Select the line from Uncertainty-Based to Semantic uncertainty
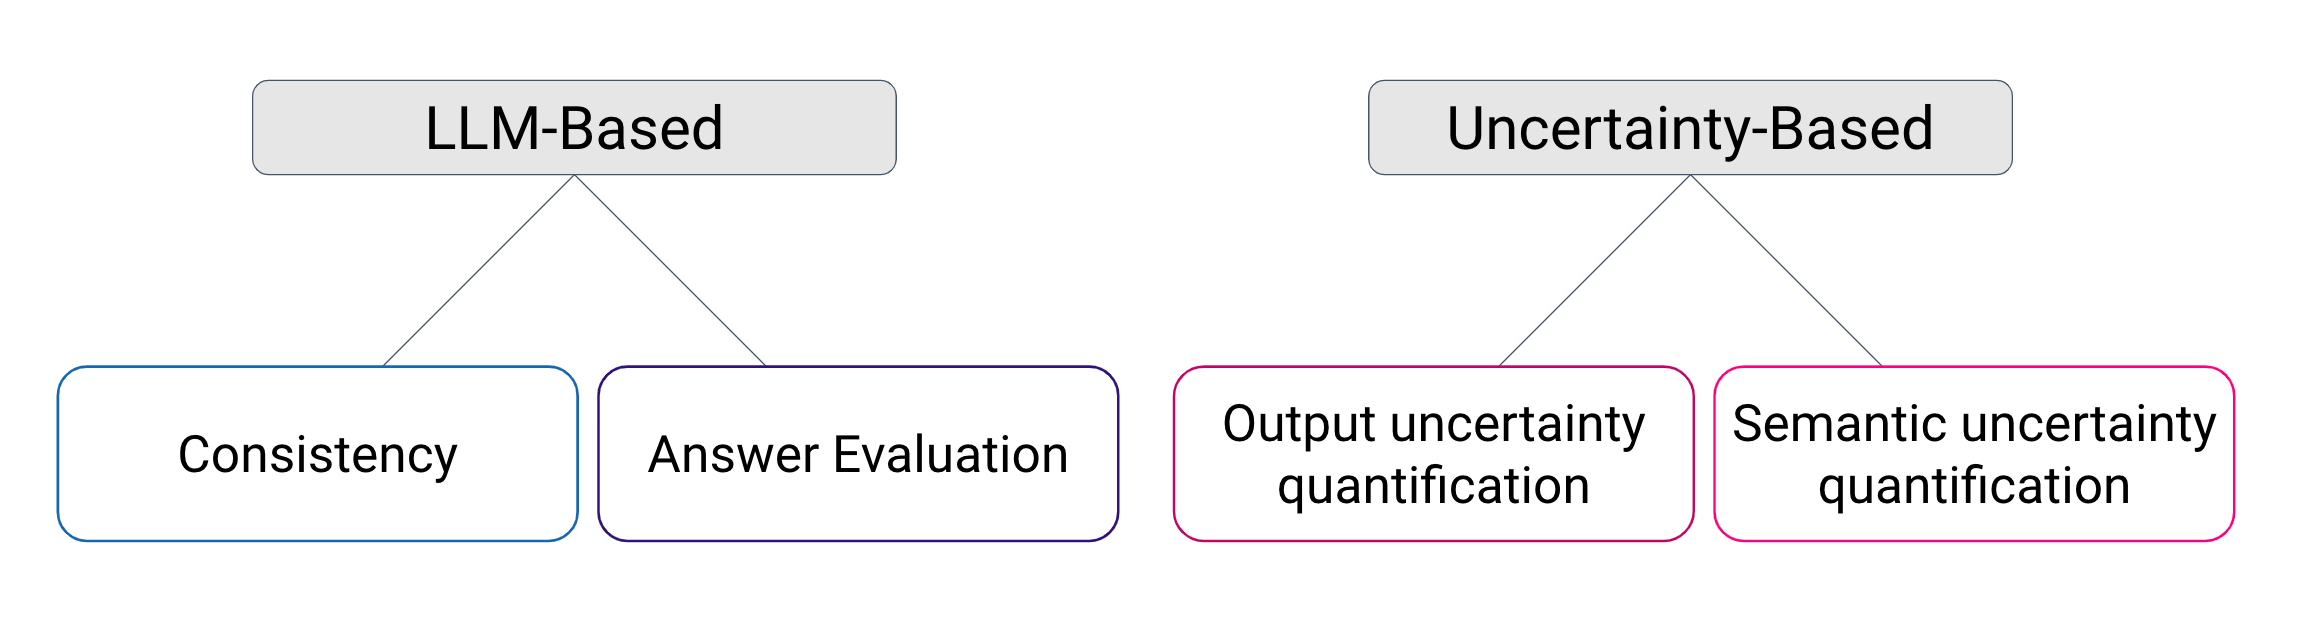 coord(1786,270)
